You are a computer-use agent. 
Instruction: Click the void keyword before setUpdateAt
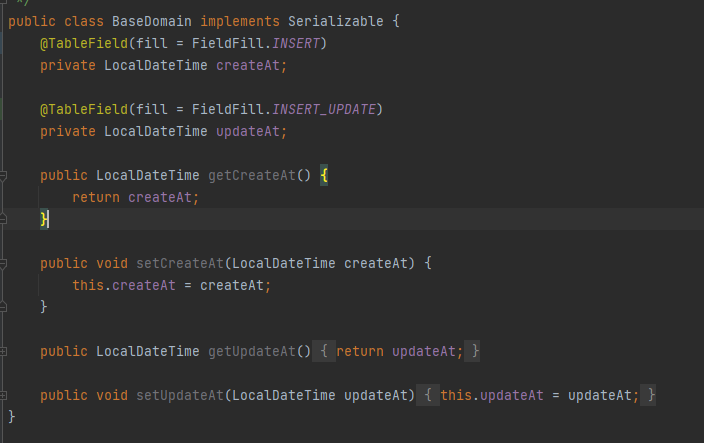pos(112,395)
